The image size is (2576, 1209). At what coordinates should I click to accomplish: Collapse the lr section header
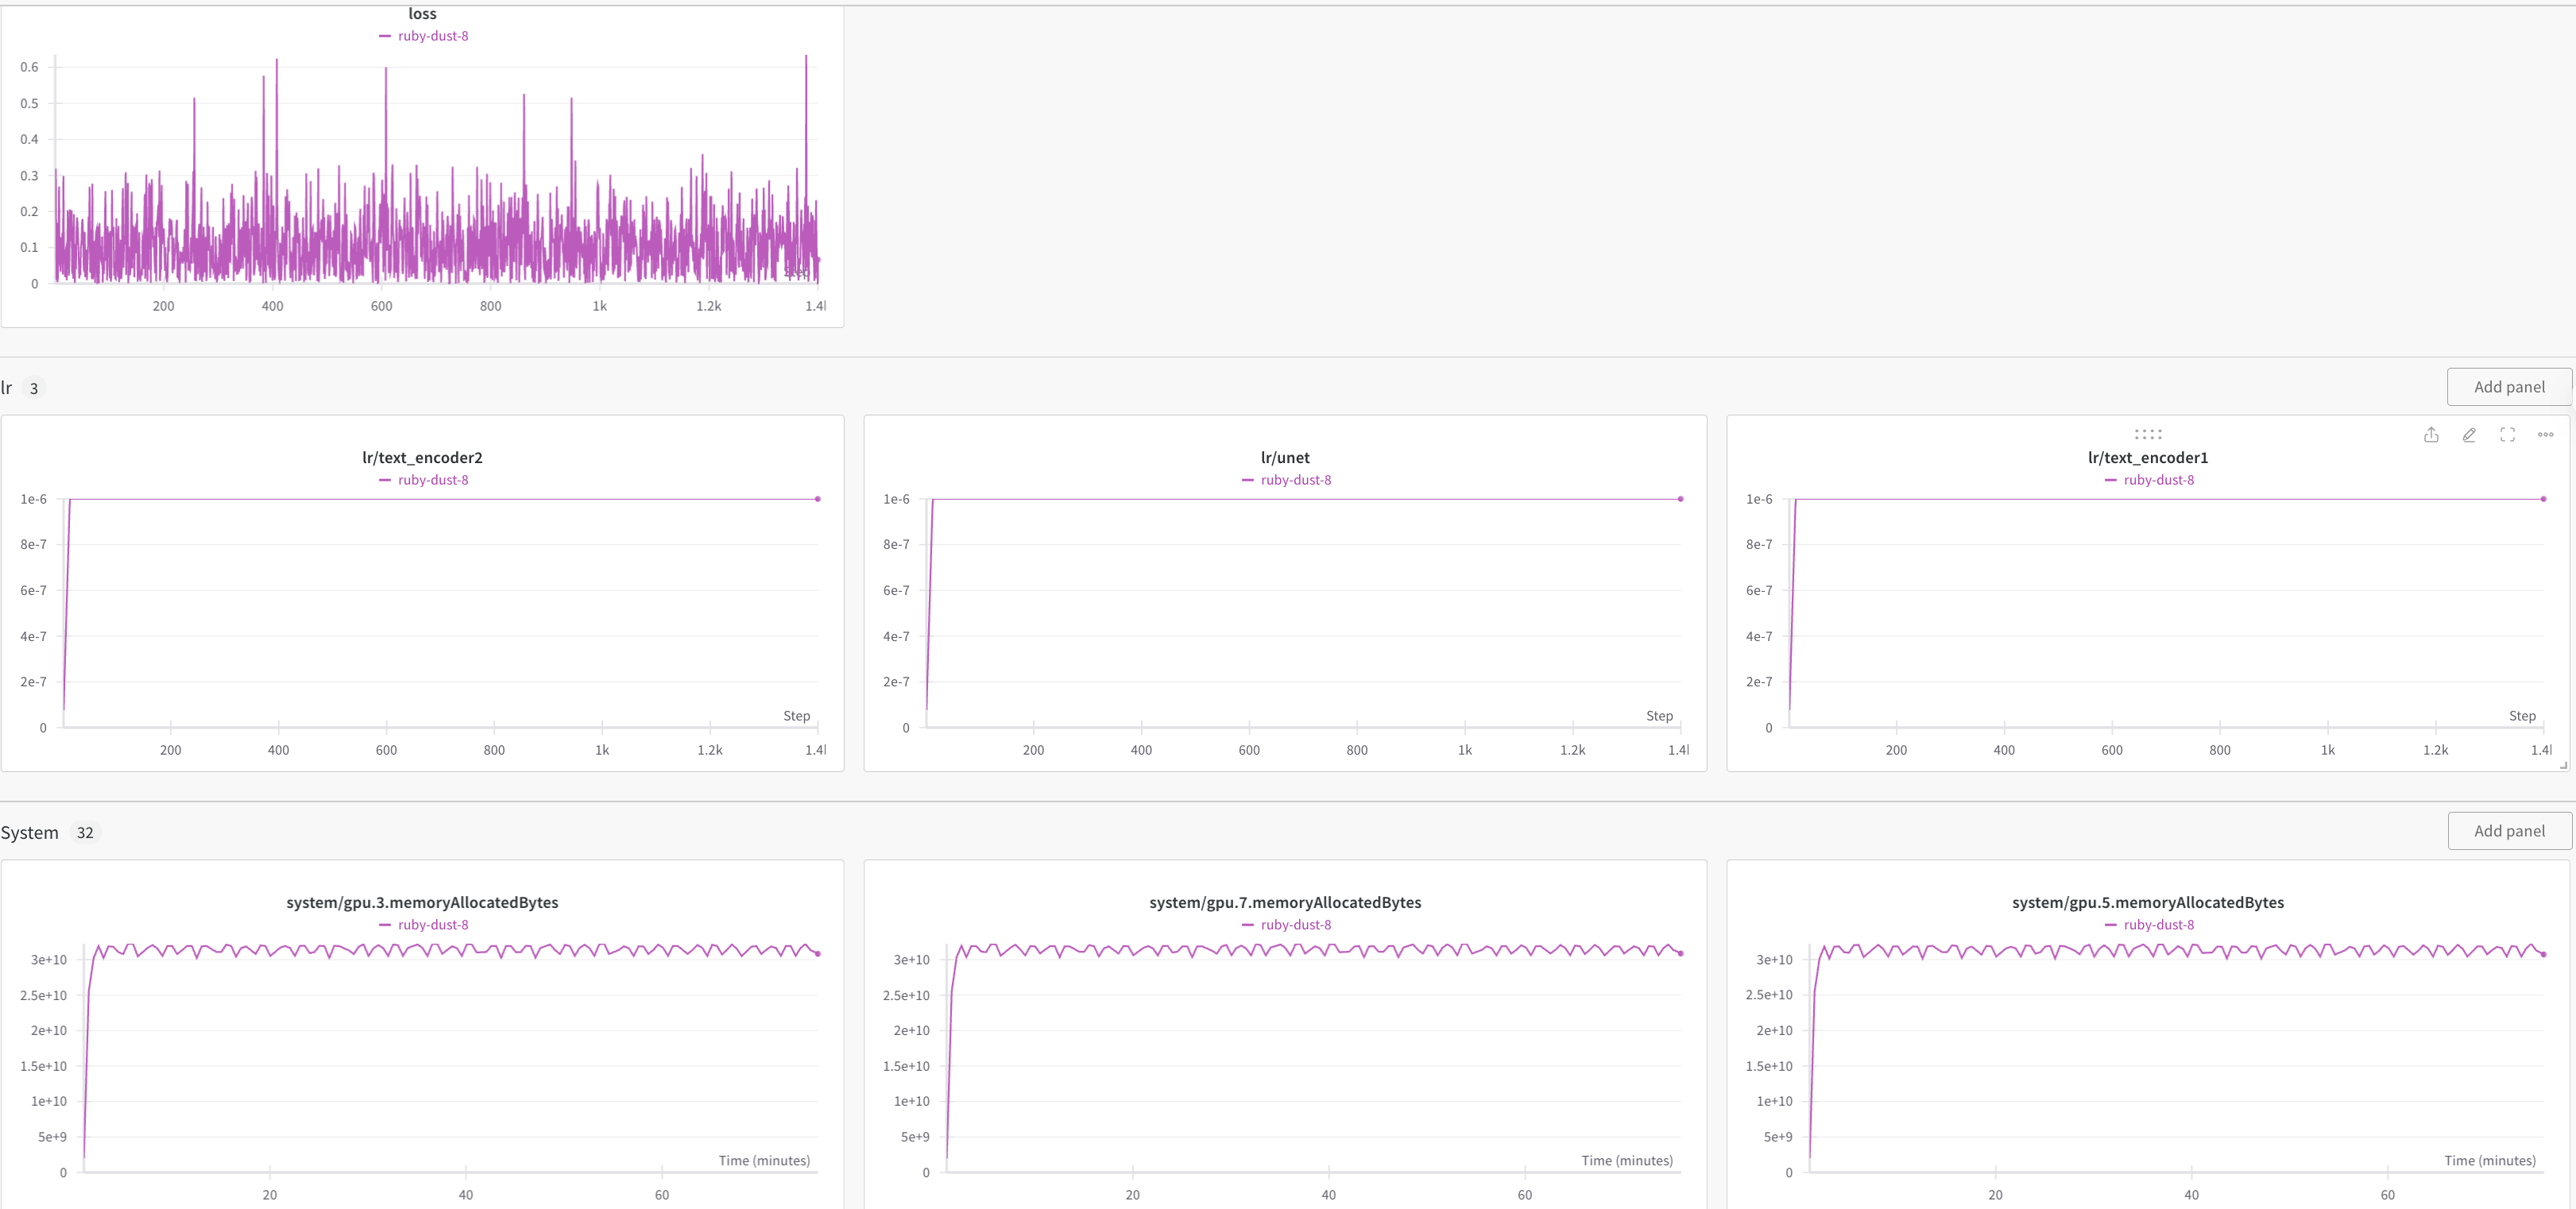point(7,388)
